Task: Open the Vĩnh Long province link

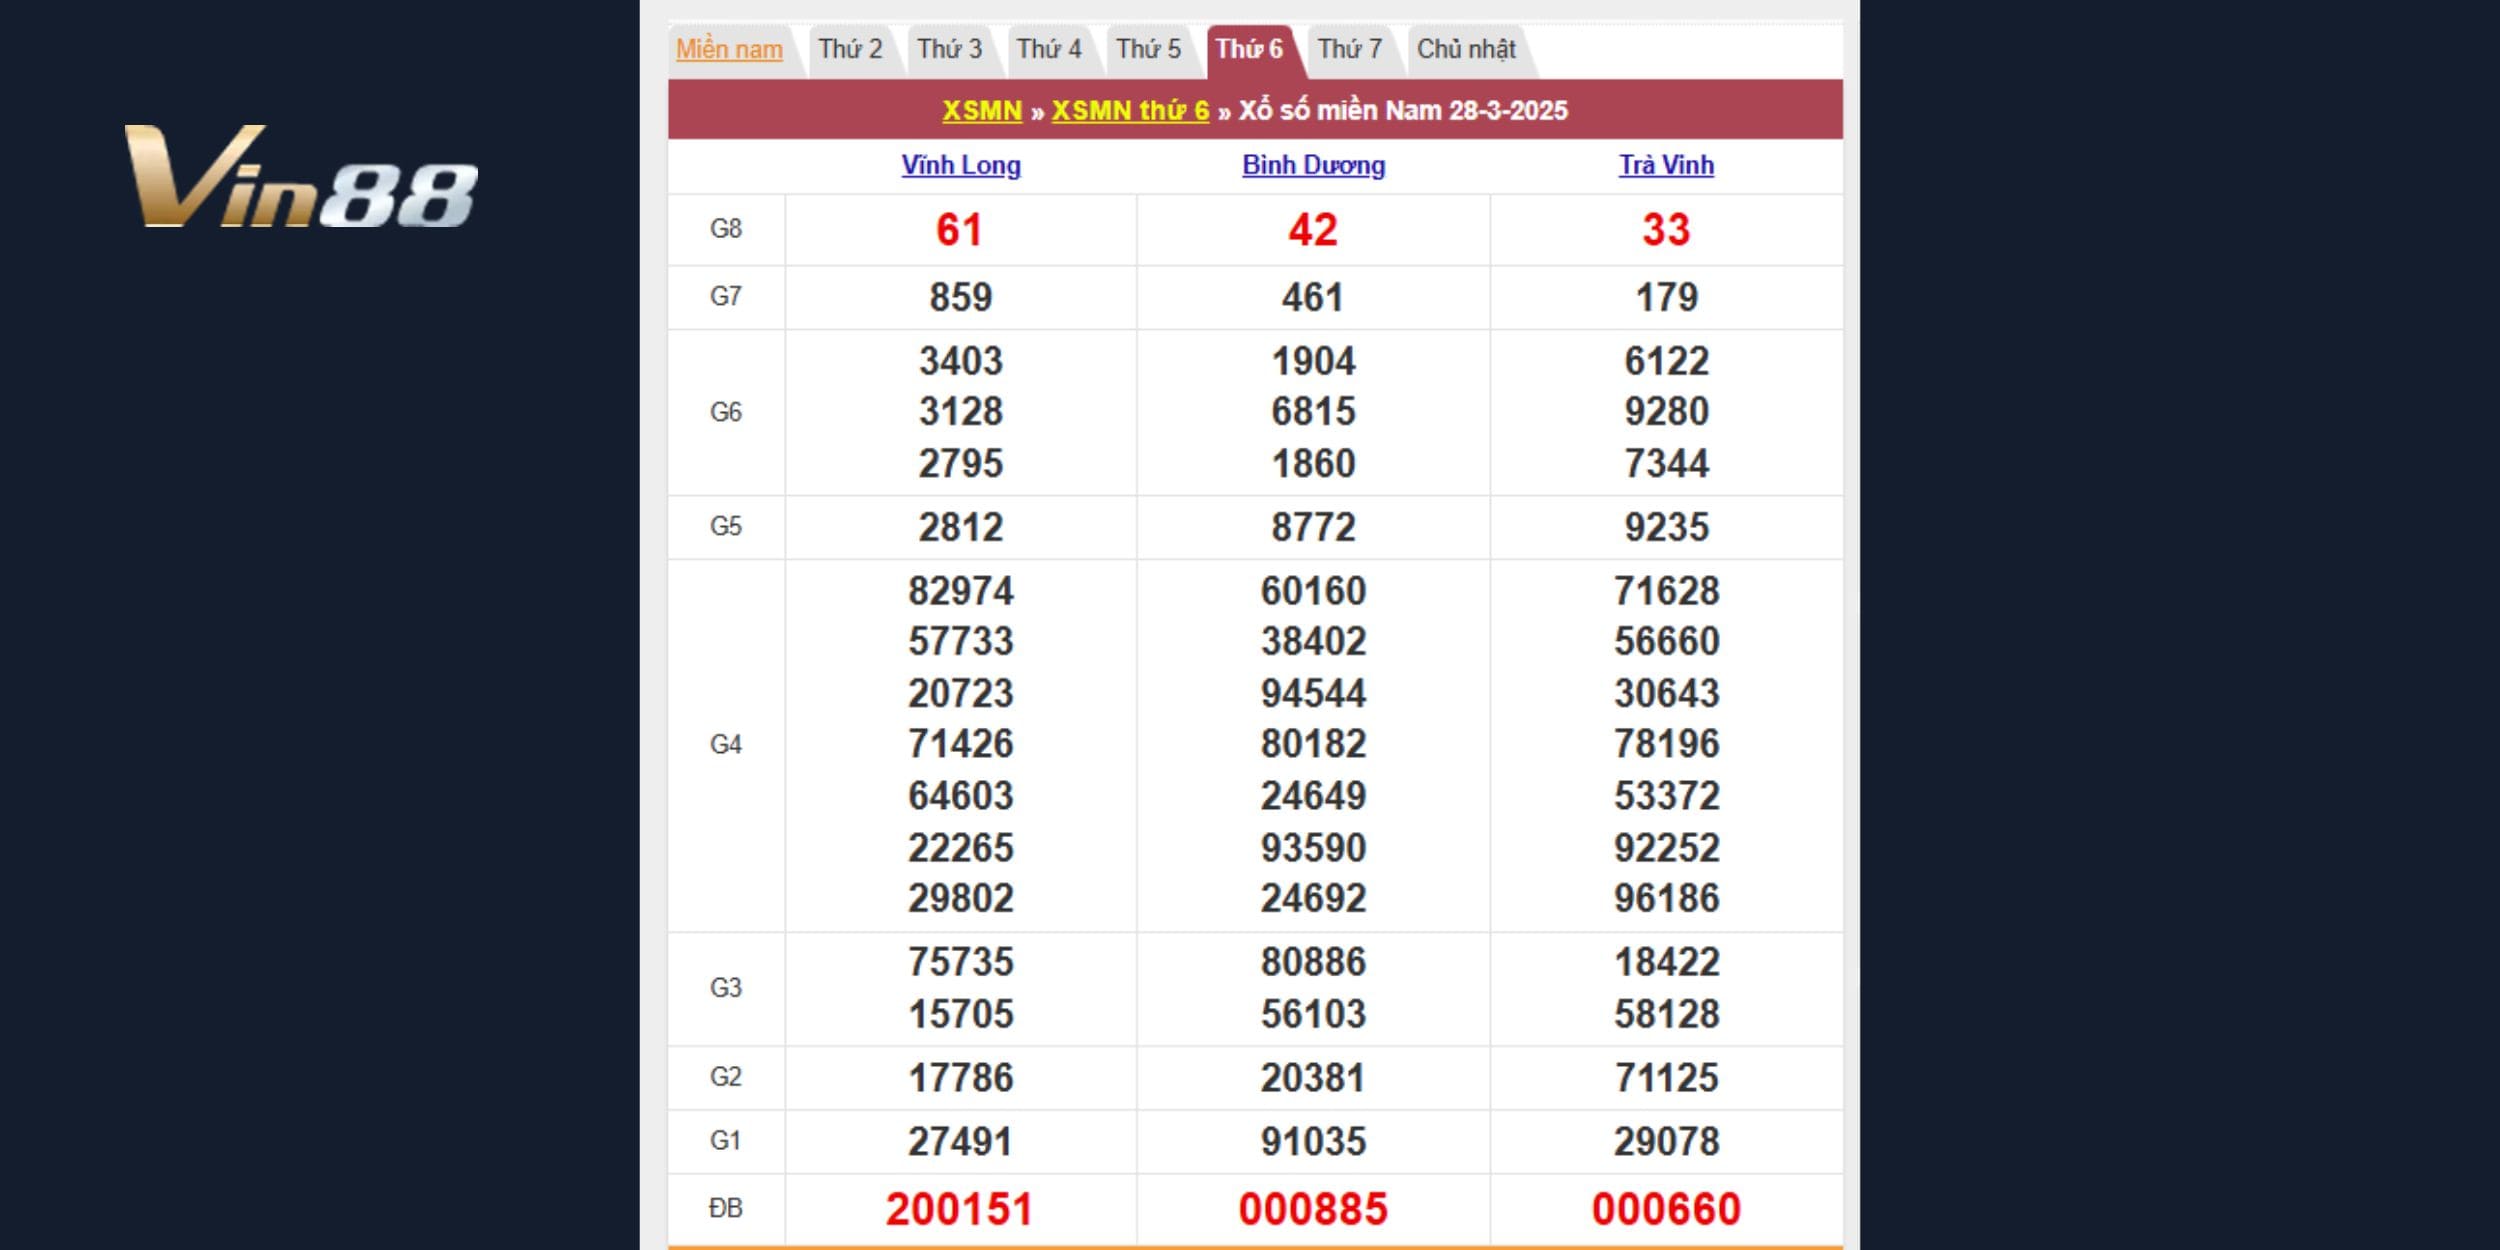Action: click(x=961, y=165)
